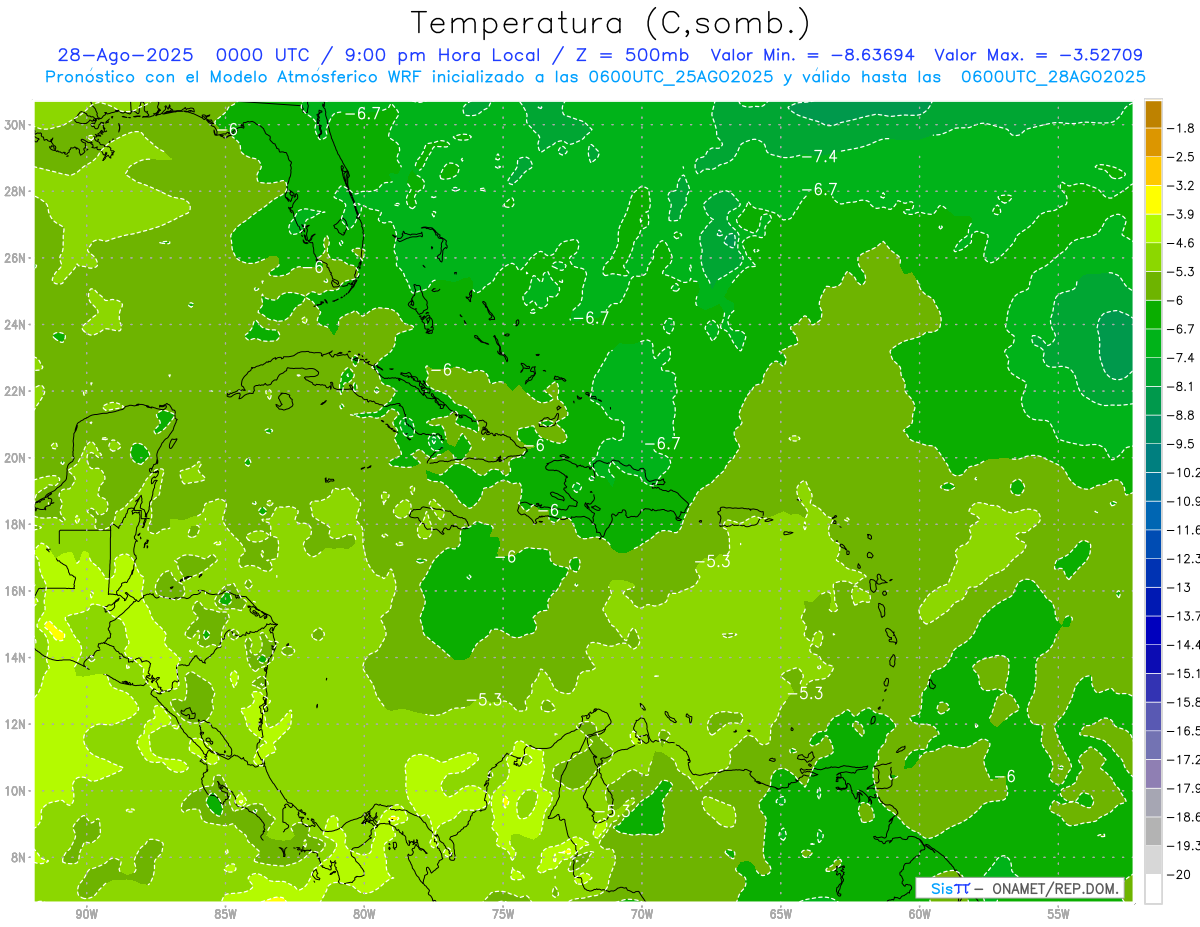Click the '-13' colorbar scale value
This screenshot has height=927, width=1200.
pyautogui.click(x=1178, y=587)
